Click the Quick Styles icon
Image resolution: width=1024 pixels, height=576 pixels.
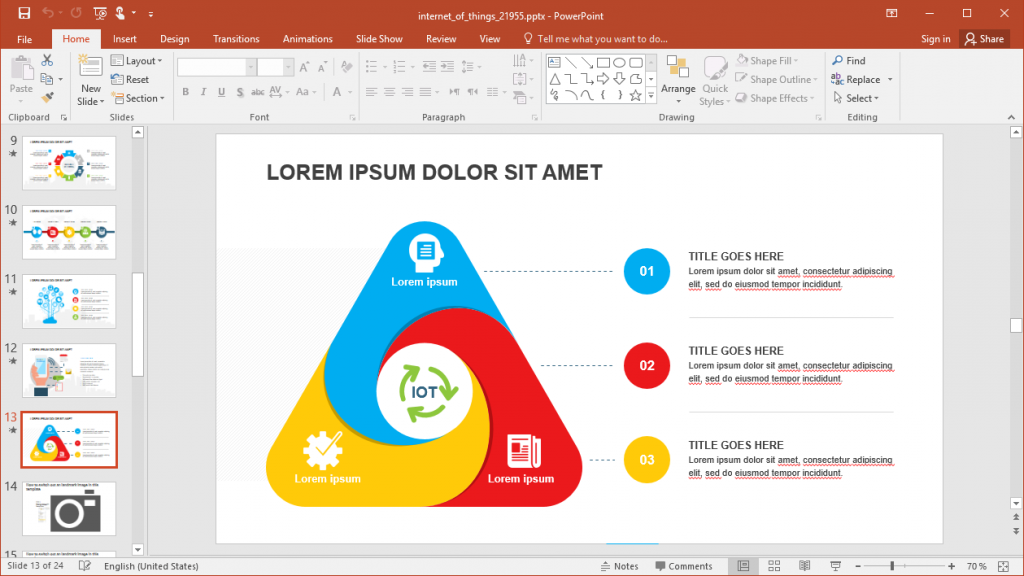715,80
